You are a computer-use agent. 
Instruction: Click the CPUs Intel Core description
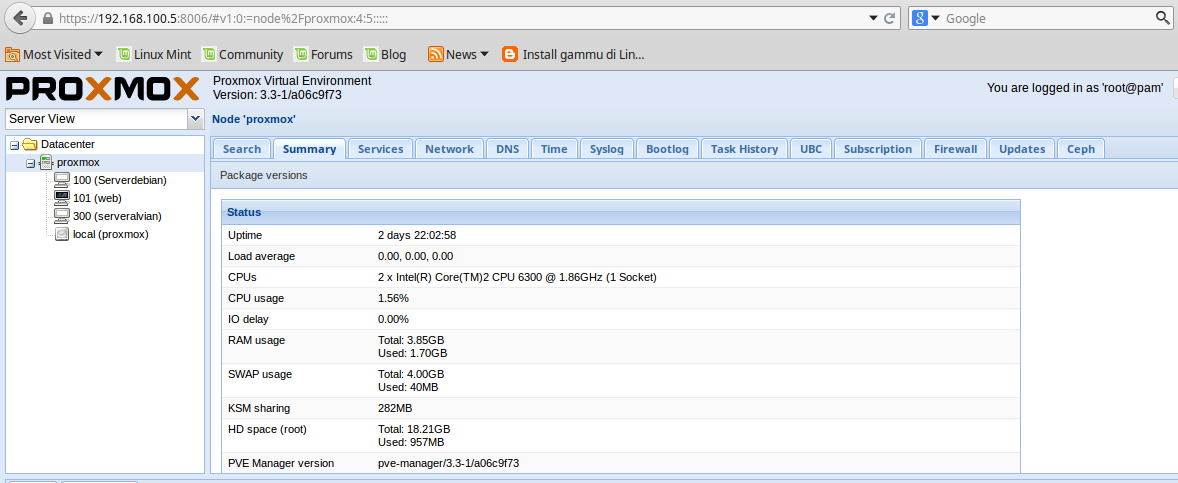click(x=518, y=277)
